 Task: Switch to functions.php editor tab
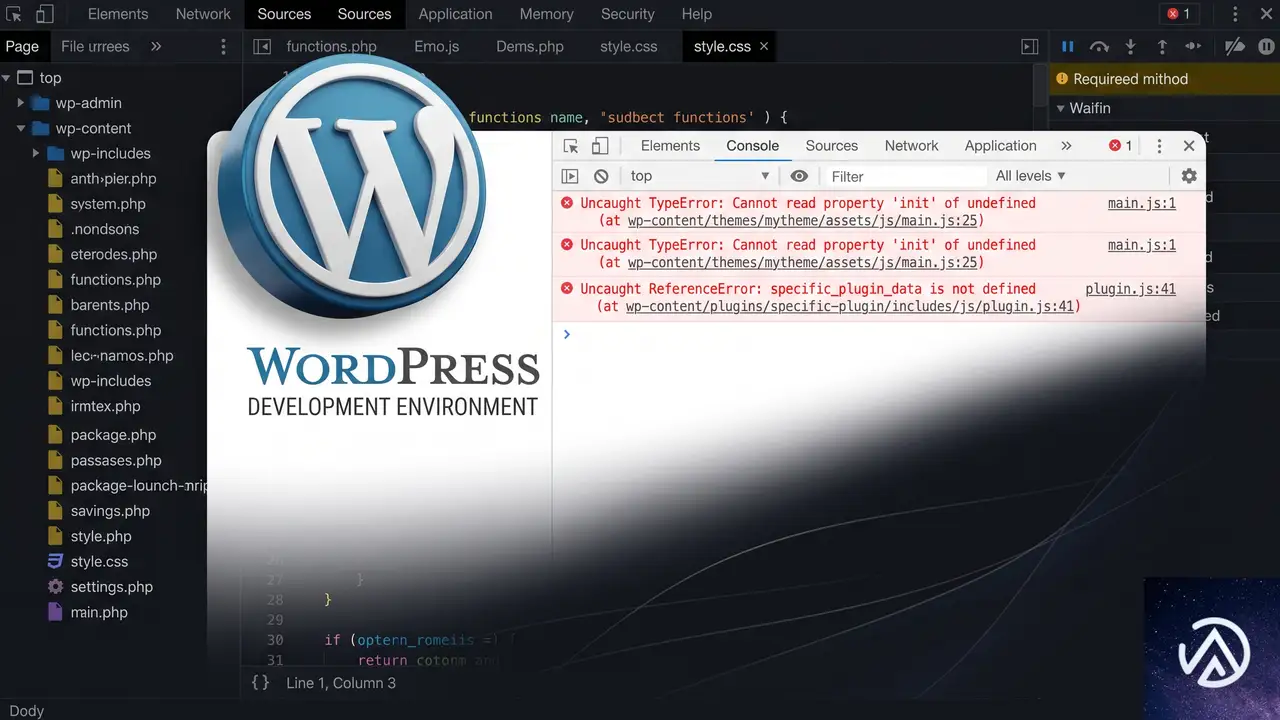coord(331,46)
